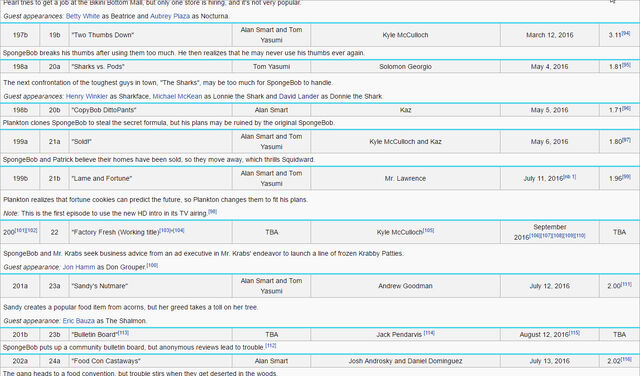Screen dimensions: 640x376
Task: Open the David Lander link
Action: coord(299,96)
